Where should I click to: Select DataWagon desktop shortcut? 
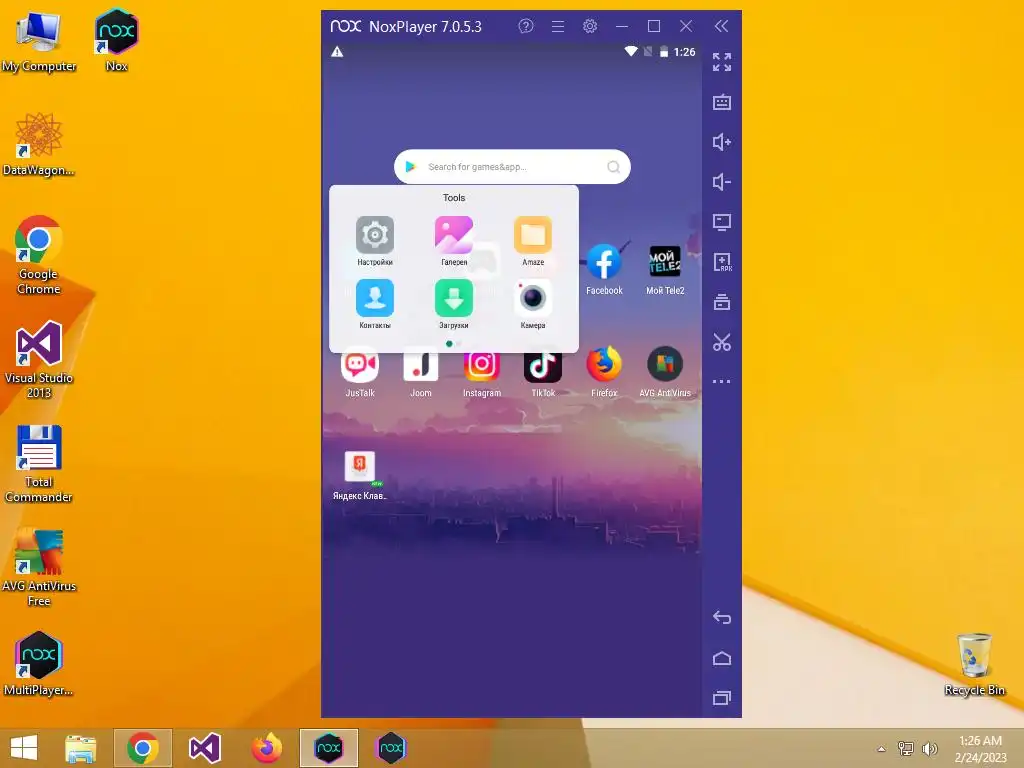tap(39, 144)
